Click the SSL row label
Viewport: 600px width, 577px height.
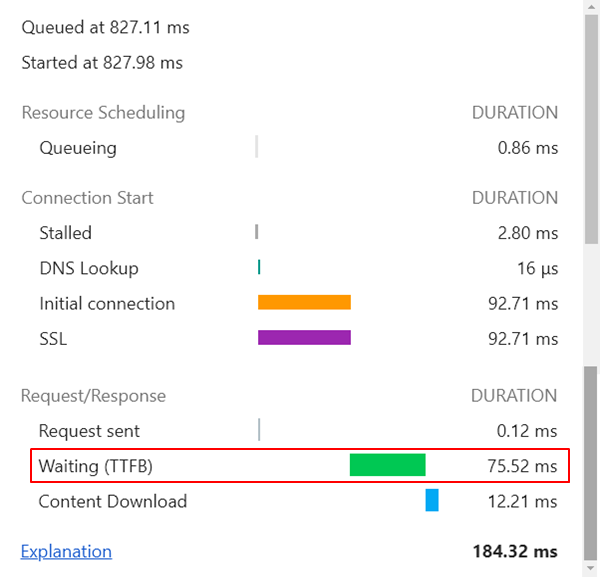[x=53, y=339]
